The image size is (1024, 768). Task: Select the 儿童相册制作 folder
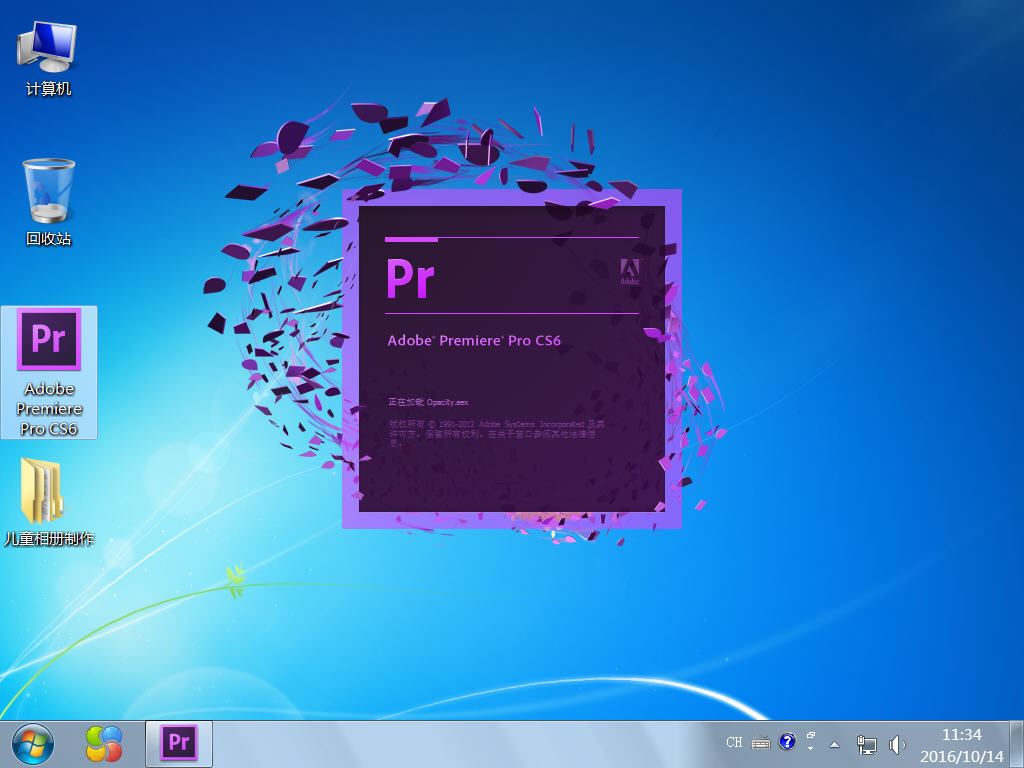[x=49, y=502]
